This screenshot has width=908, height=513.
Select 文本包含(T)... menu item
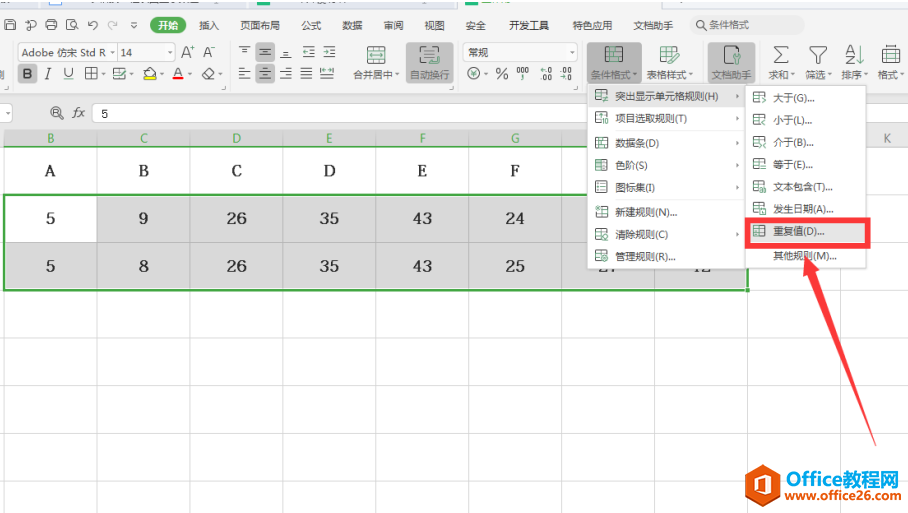[x=806, y=187]
